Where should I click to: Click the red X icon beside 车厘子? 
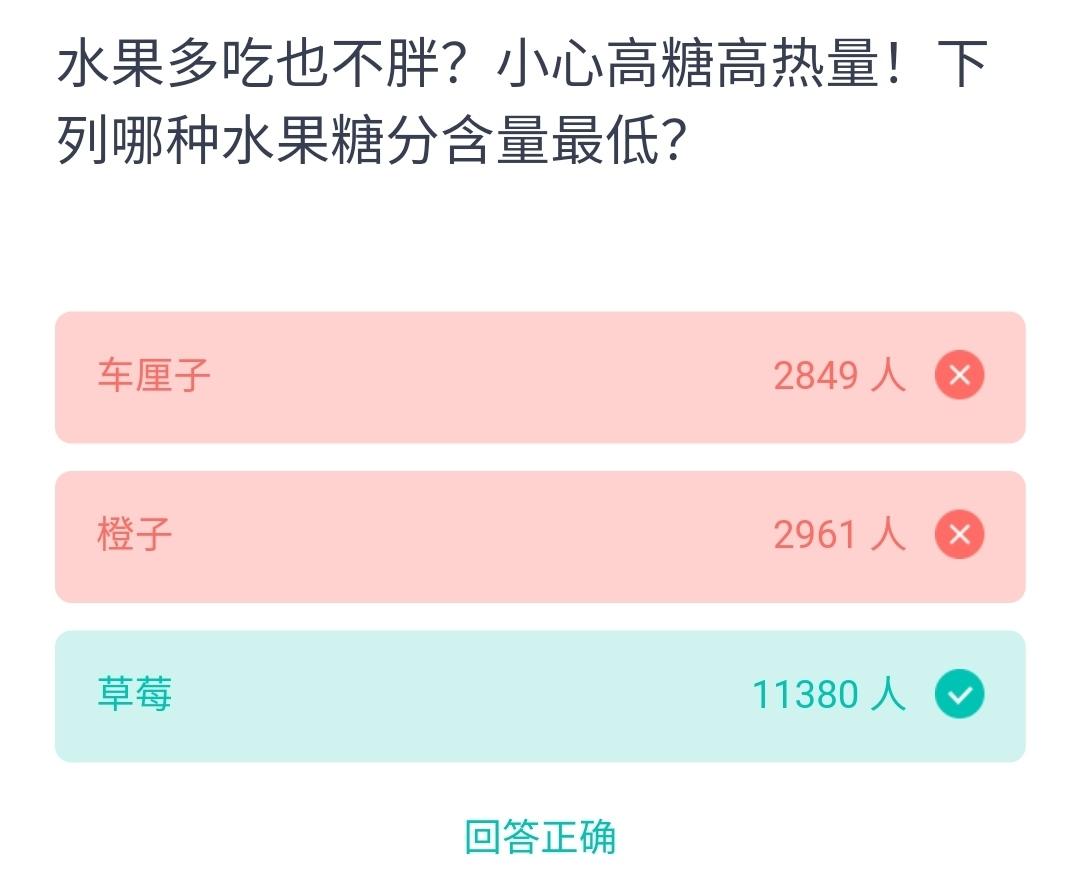pyautogui.click(x=959, y=375)
